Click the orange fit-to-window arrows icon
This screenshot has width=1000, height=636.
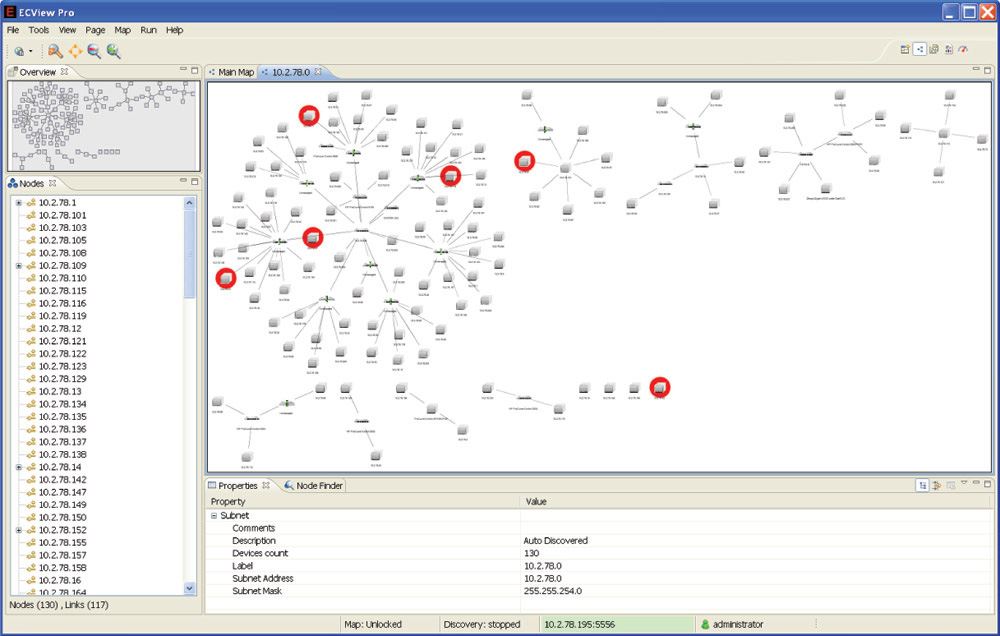click(75, 51)
